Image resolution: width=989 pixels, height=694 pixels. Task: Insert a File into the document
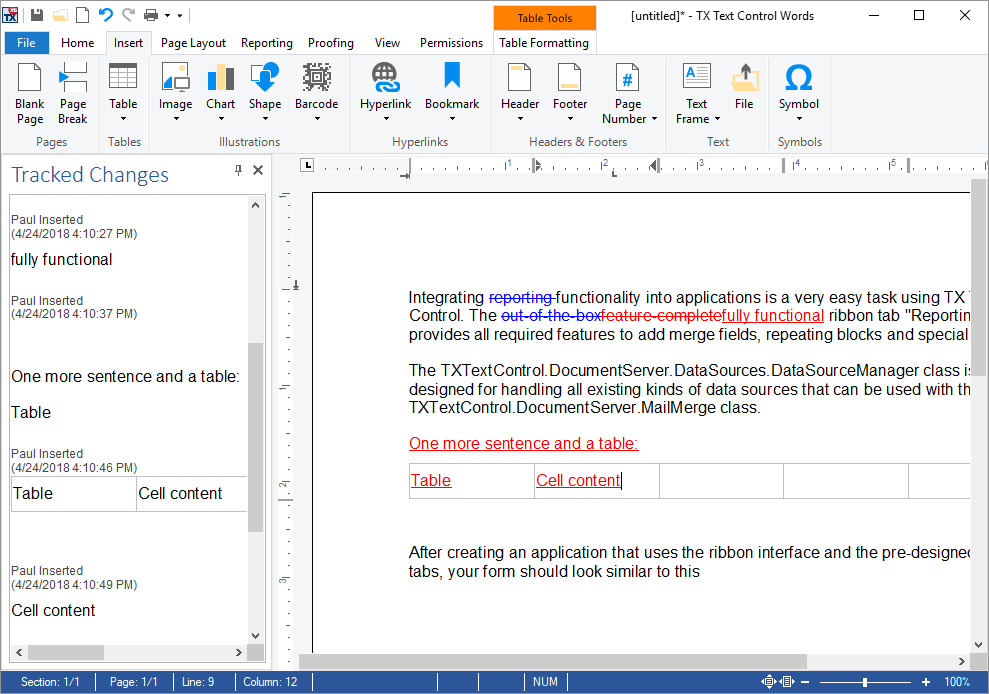744,86
